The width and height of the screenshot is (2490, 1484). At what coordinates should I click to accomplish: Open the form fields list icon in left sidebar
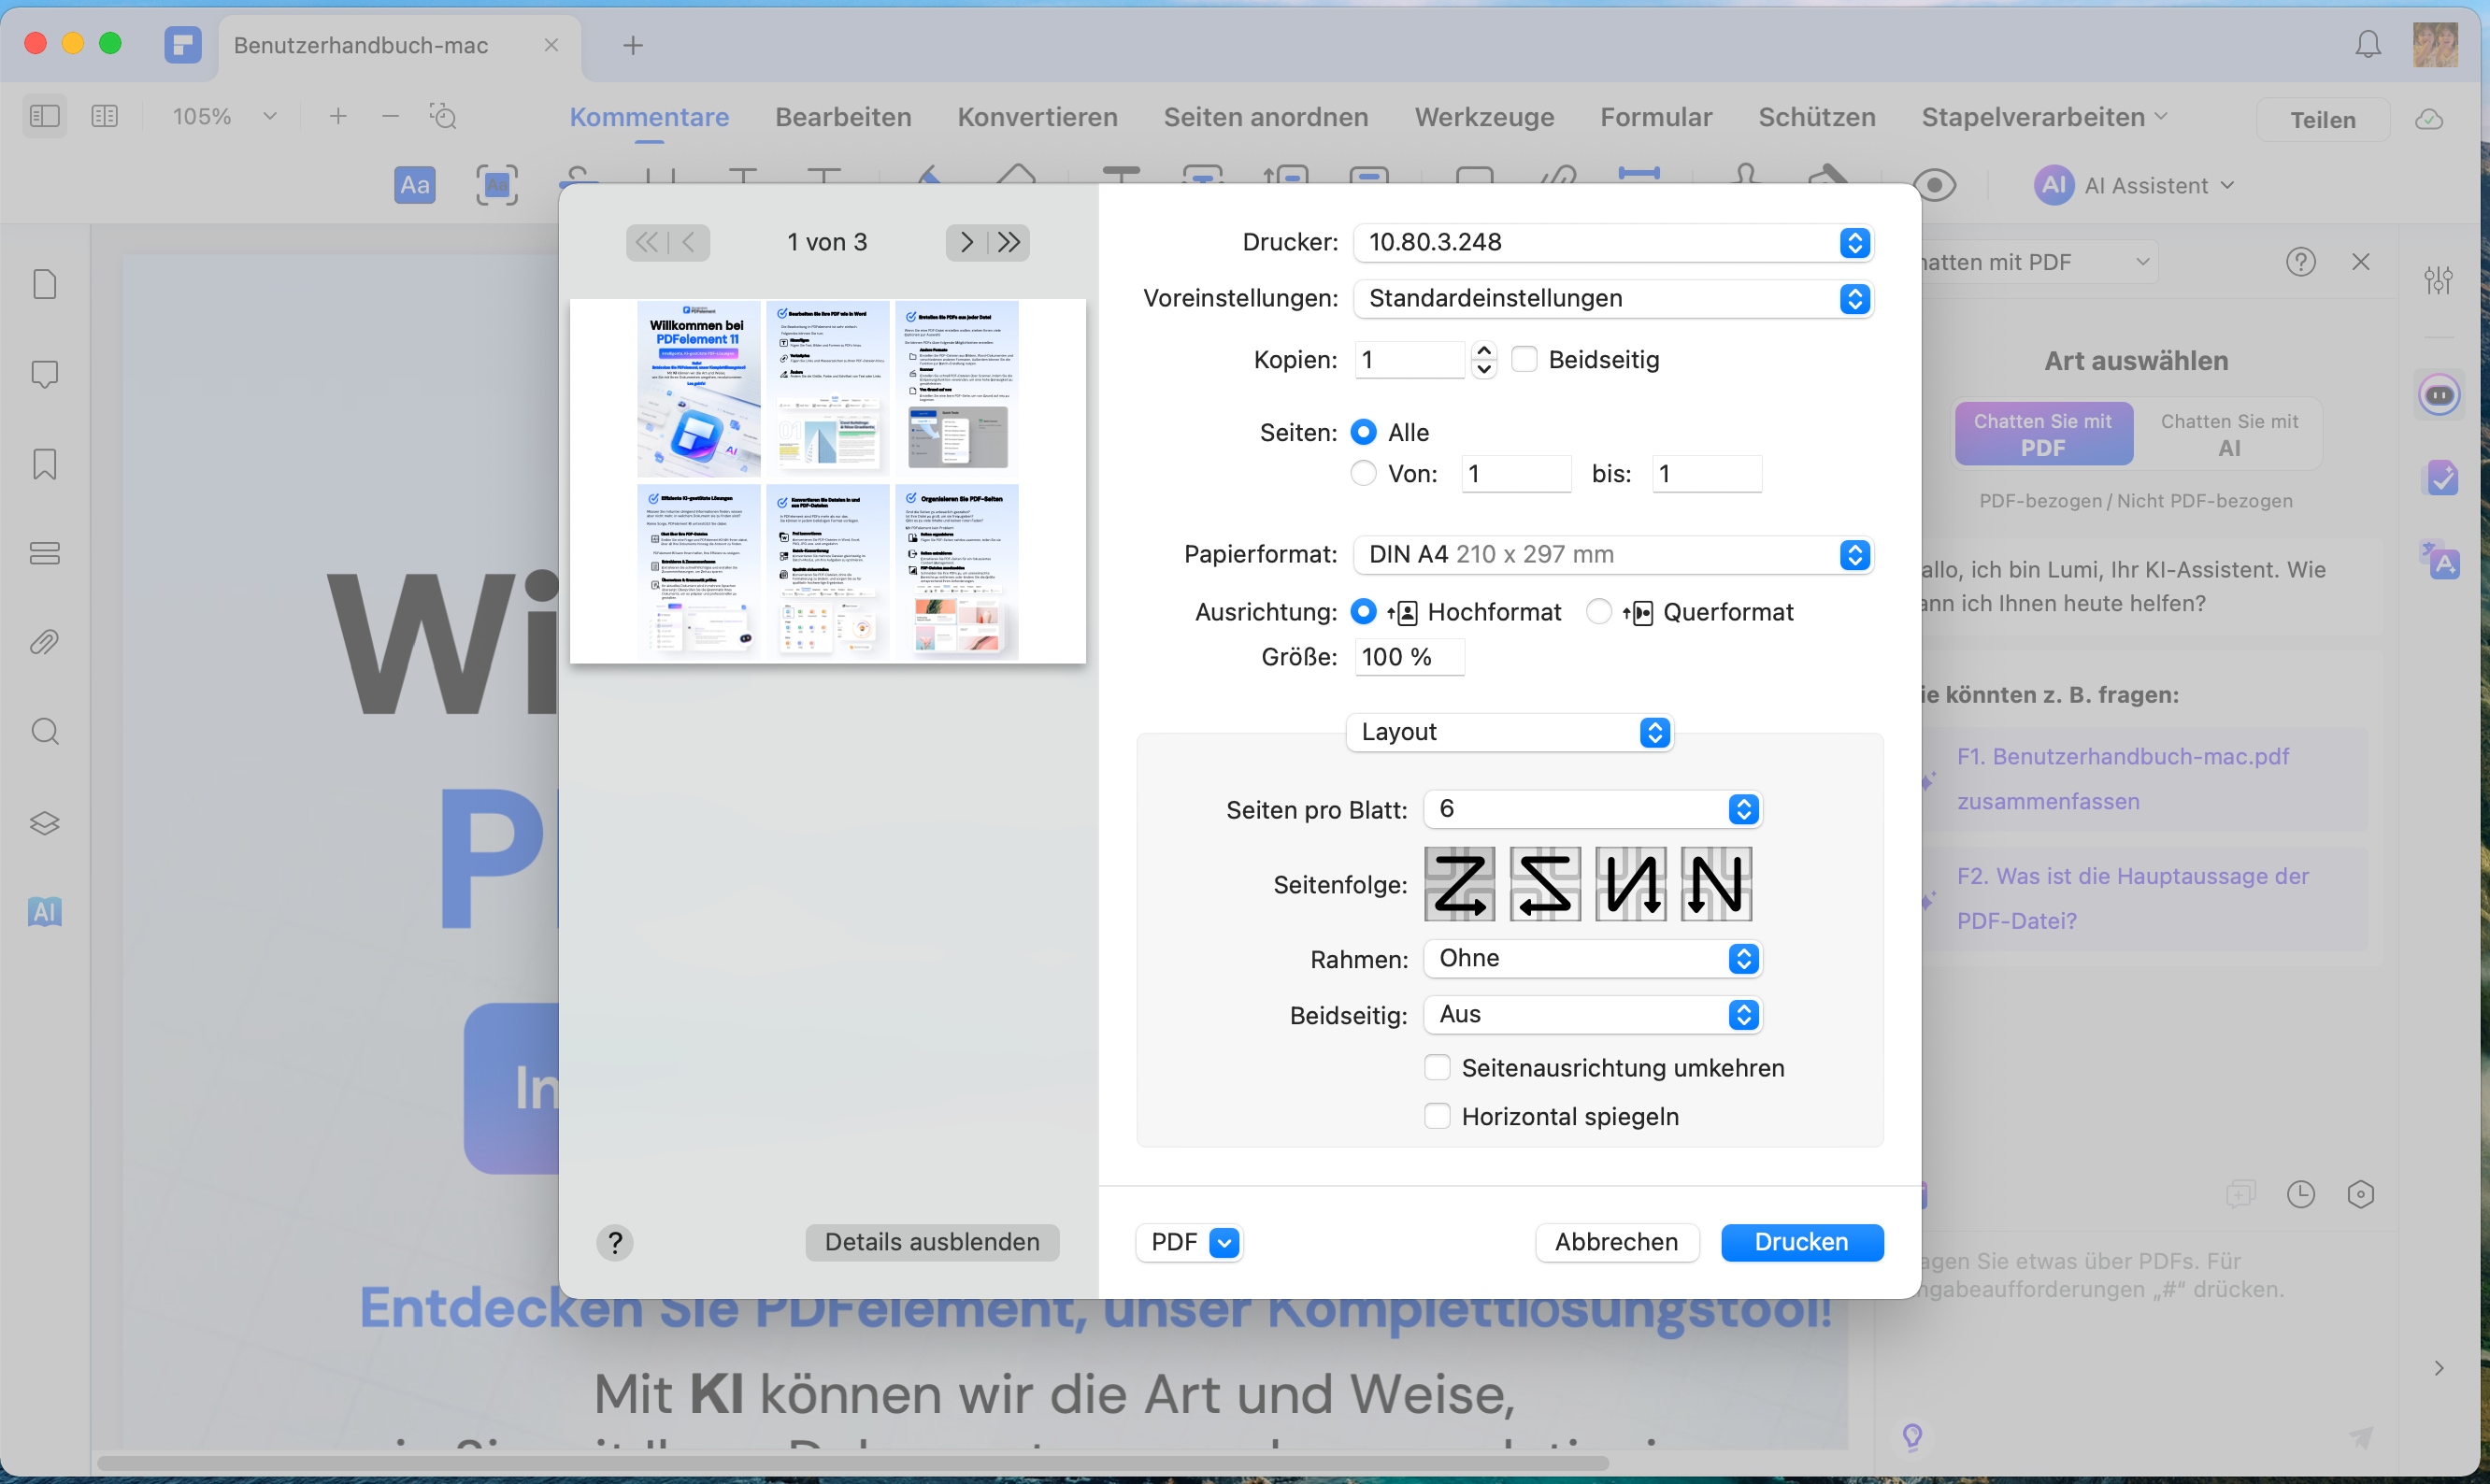coord(45,553)
